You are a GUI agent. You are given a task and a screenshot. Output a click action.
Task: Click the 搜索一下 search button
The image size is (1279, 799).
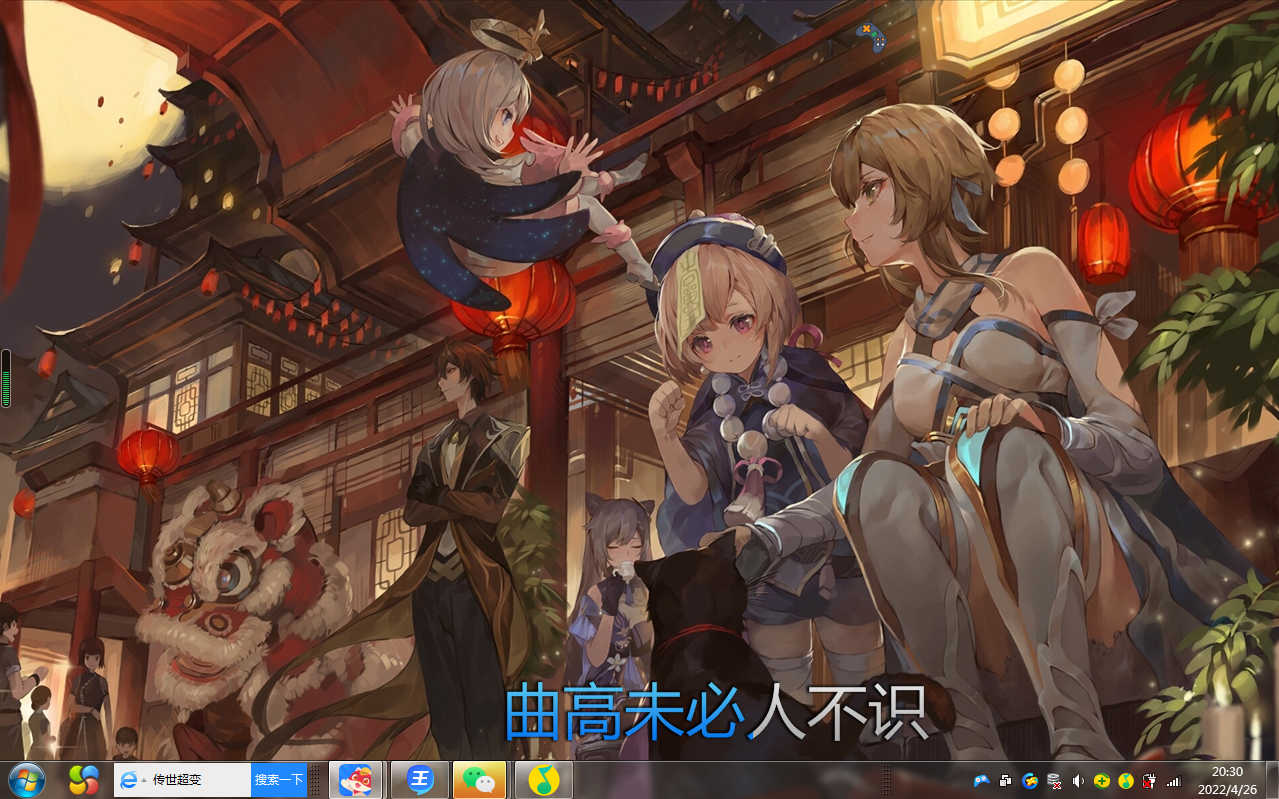point(279,780)
